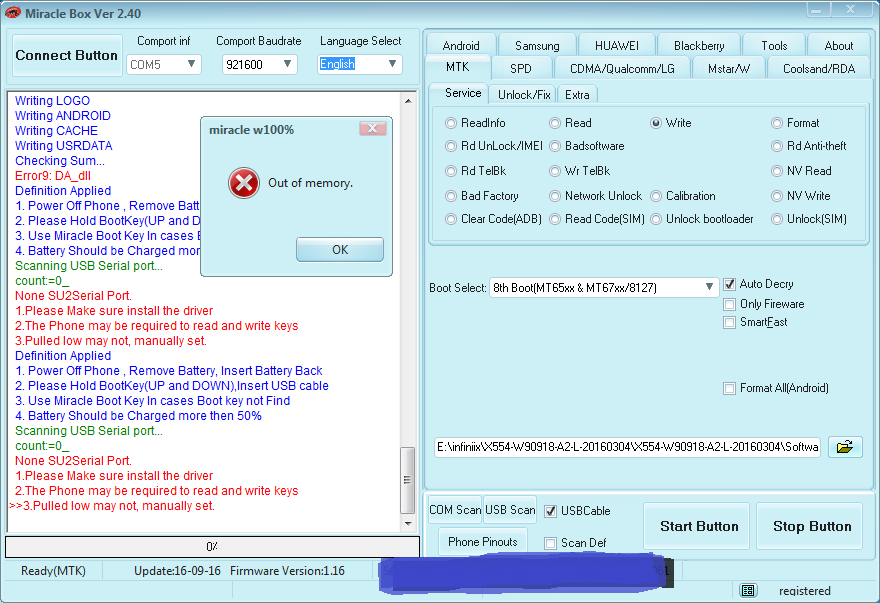Screen dimensions: 880x603
Task: Select the MTK tab
Action: (x=457, y=67)
